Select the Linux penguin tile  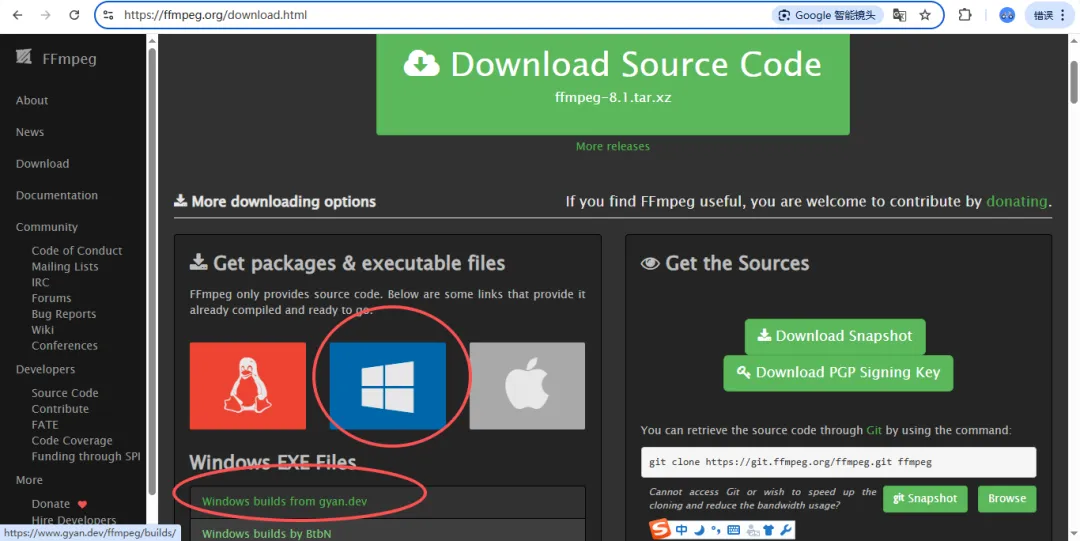248,386
